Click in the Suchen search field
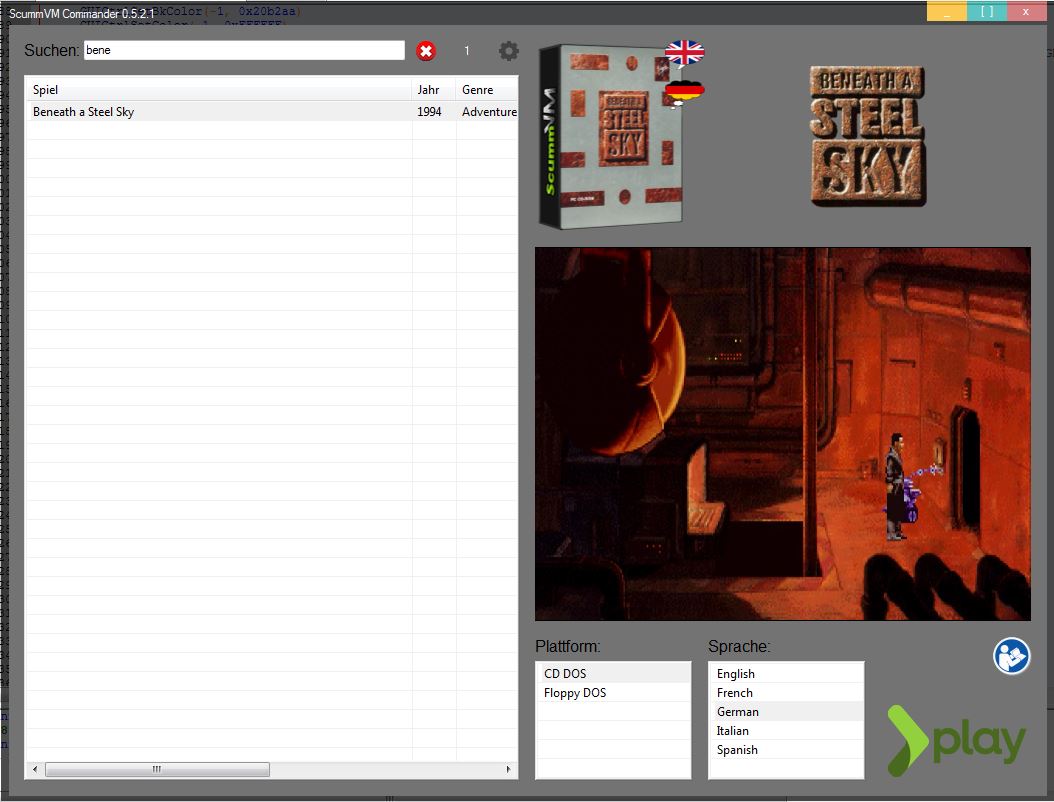The width and height of the screenshot is (1054, 802). tap(244, 50)
